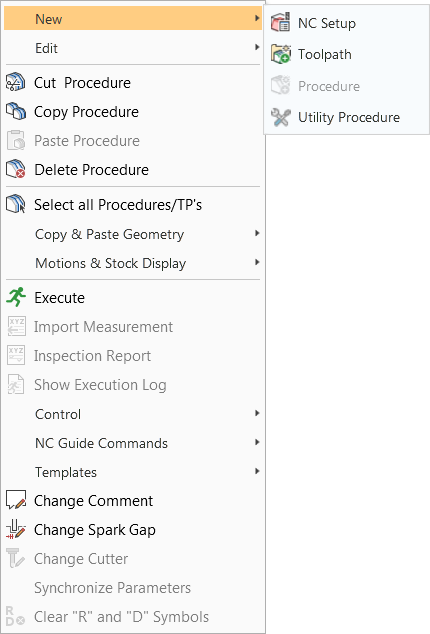Click the Change Spark Gap icon
Image resolution: width=430 pixels, height=634 pixels.
click(15, 530)
